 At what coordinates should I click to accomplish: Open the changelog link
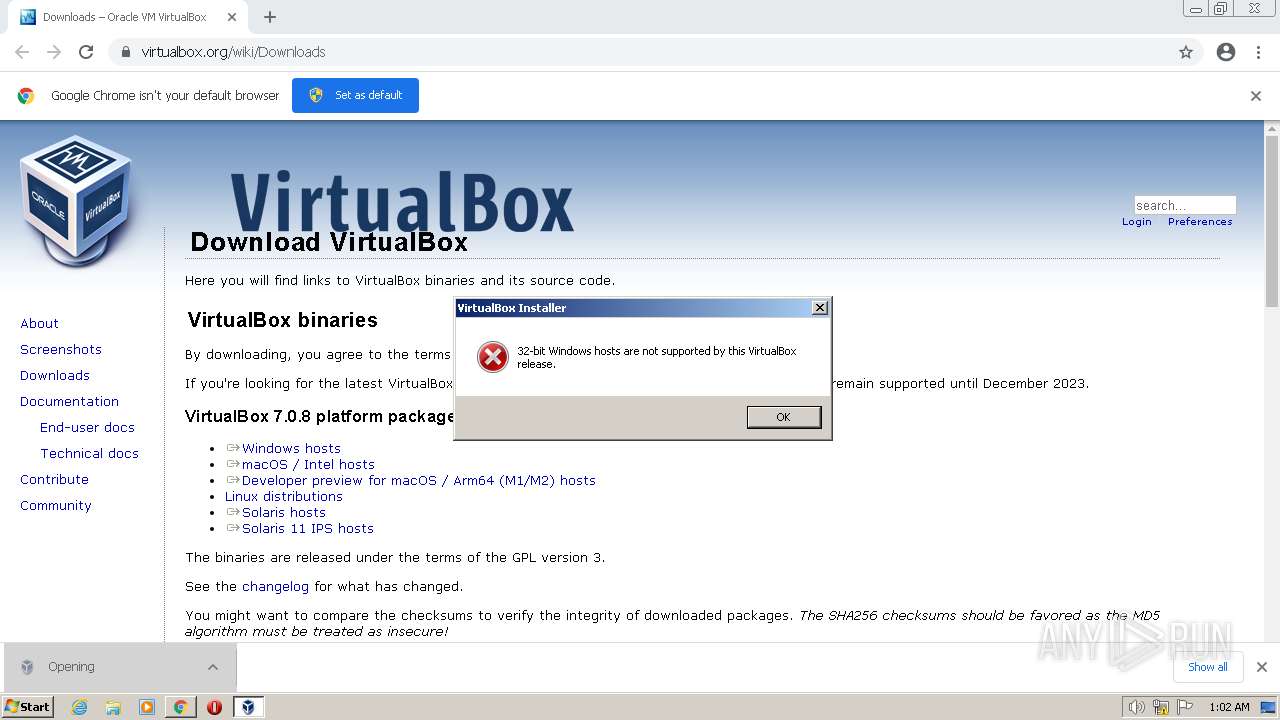point(275,586)
